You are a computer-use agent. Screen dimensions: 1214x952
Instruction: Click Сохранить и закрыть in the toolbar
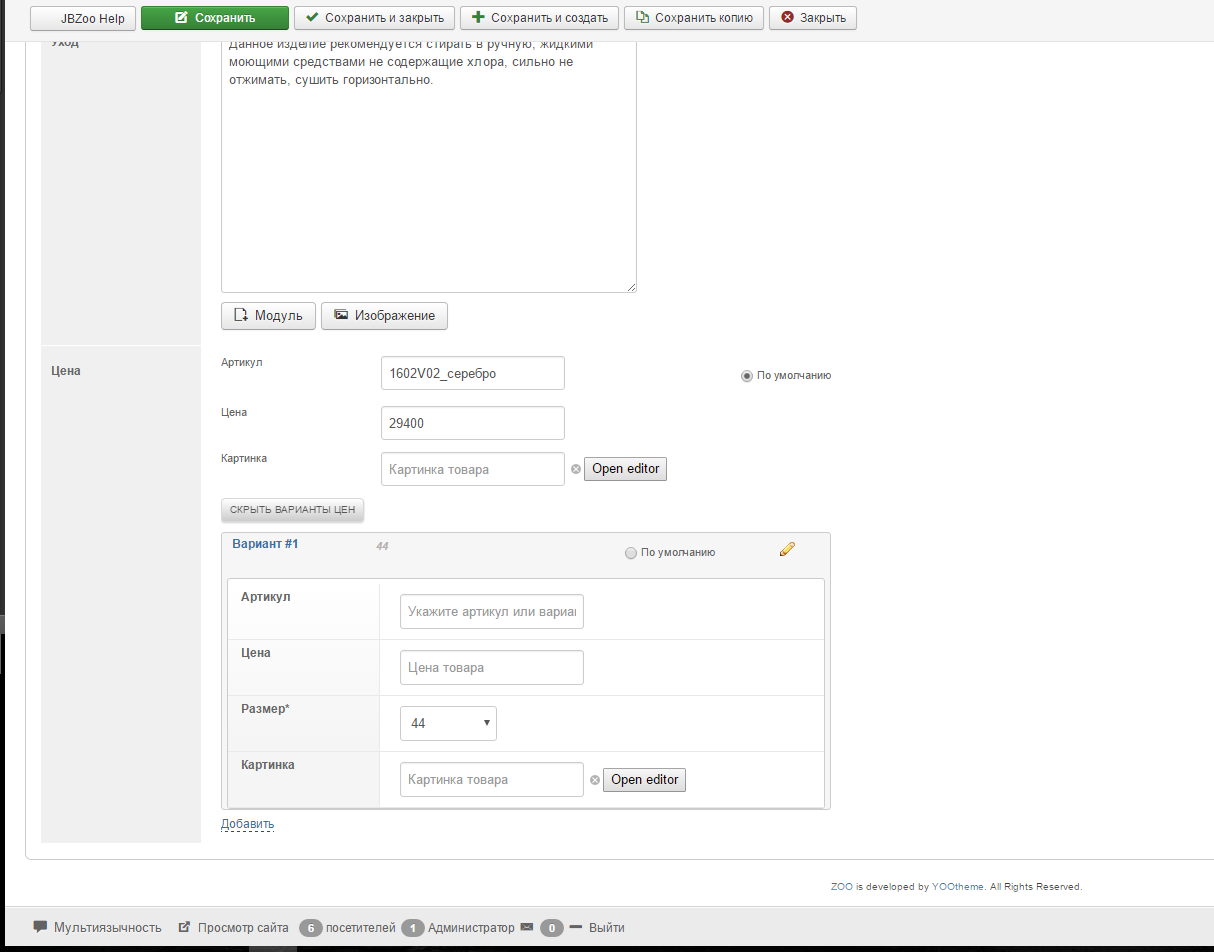375,18
